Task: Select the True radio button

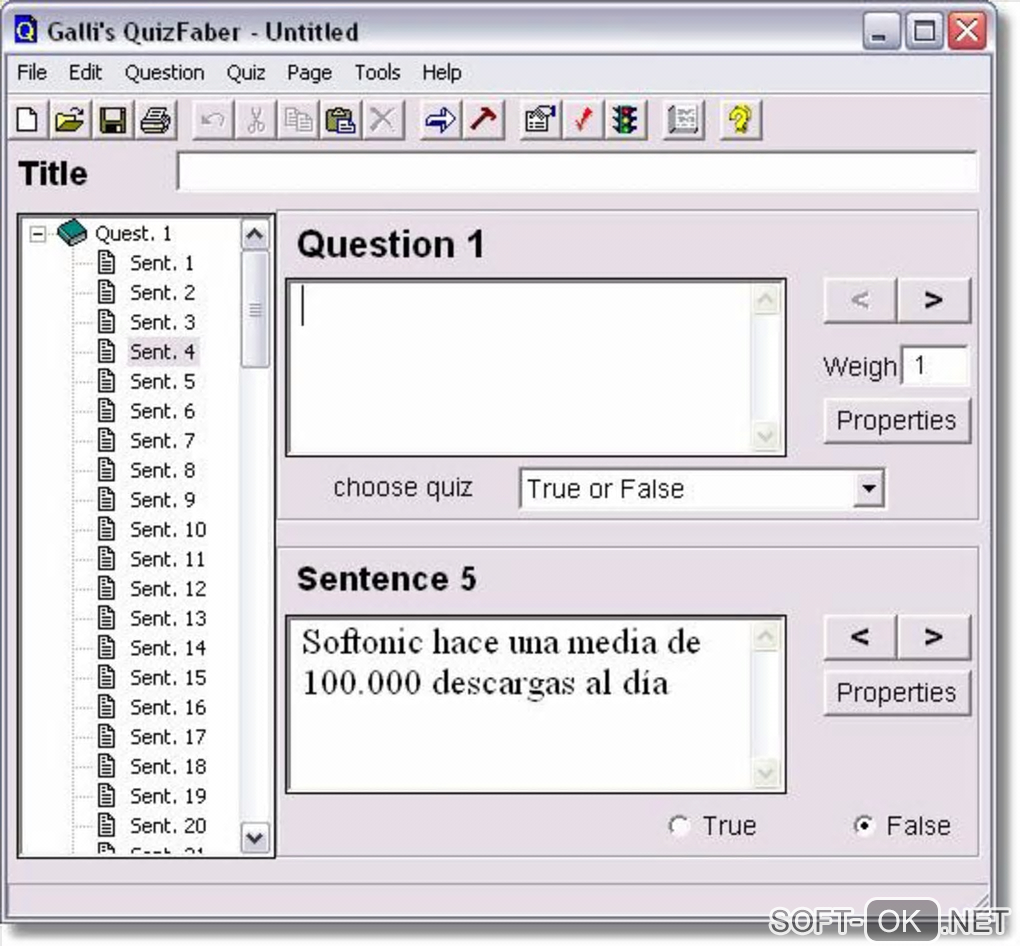Action: coord(680,826)
